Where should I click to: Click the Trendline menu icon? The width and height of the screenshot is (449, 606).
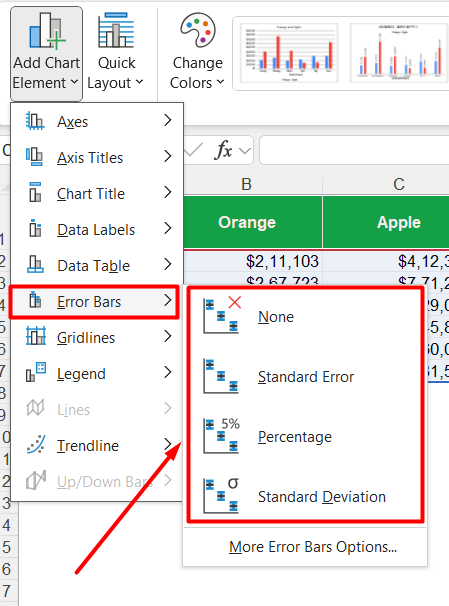[x=36, y=444]
